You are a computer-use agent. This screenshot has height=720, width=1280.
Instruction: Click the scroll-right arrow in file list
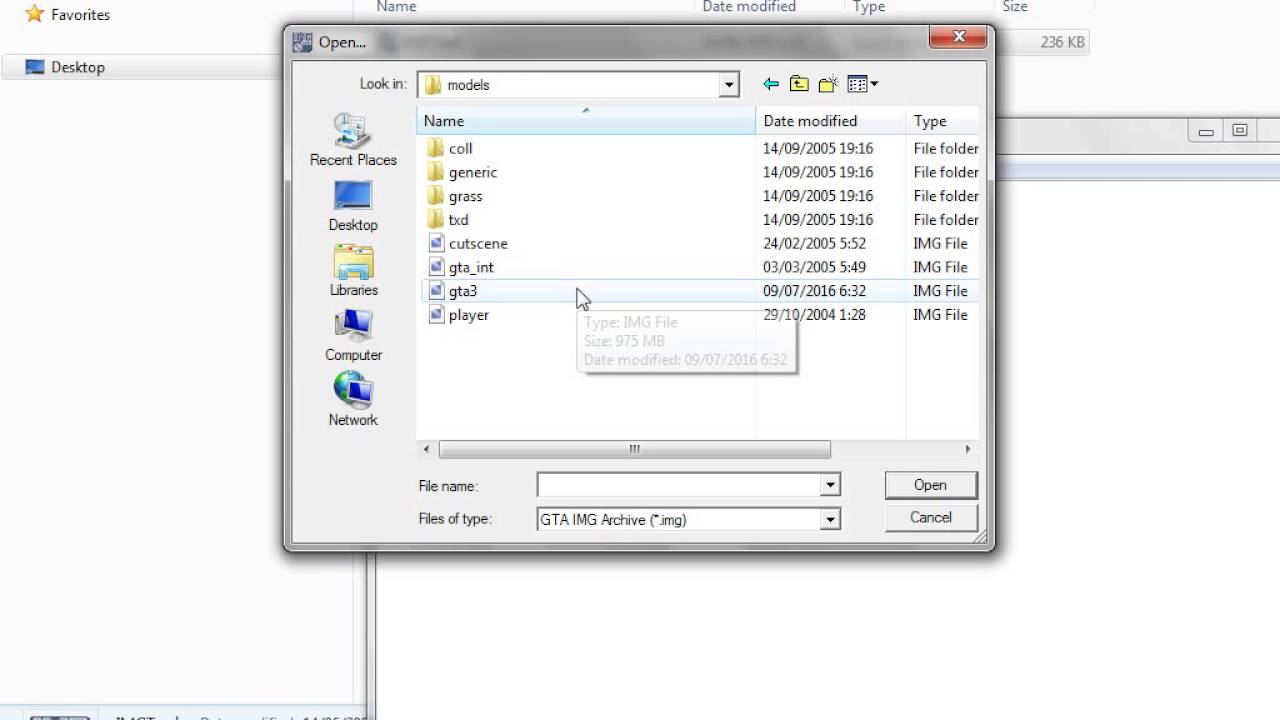(x=967, y=450)
